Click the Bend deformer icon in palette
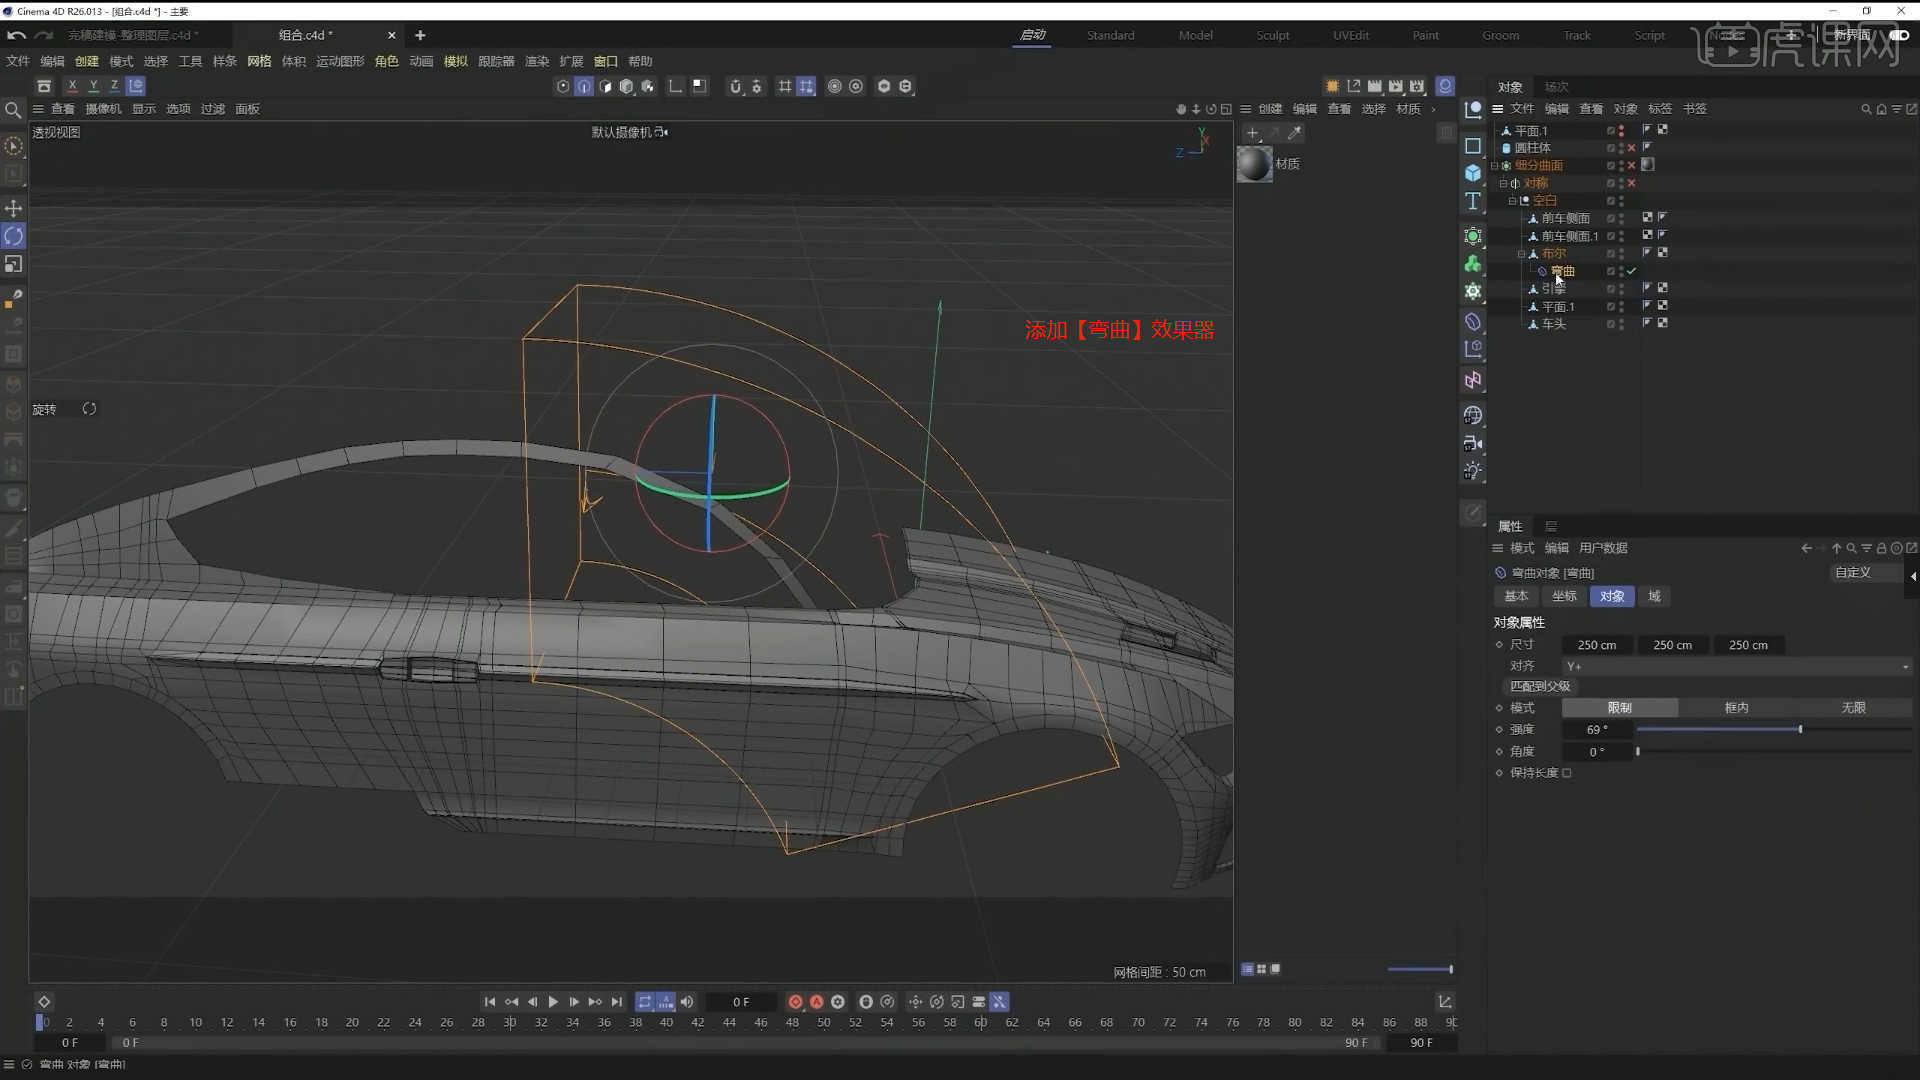The height and width of the screenshot is (1080, 1920). (1473, 321)
